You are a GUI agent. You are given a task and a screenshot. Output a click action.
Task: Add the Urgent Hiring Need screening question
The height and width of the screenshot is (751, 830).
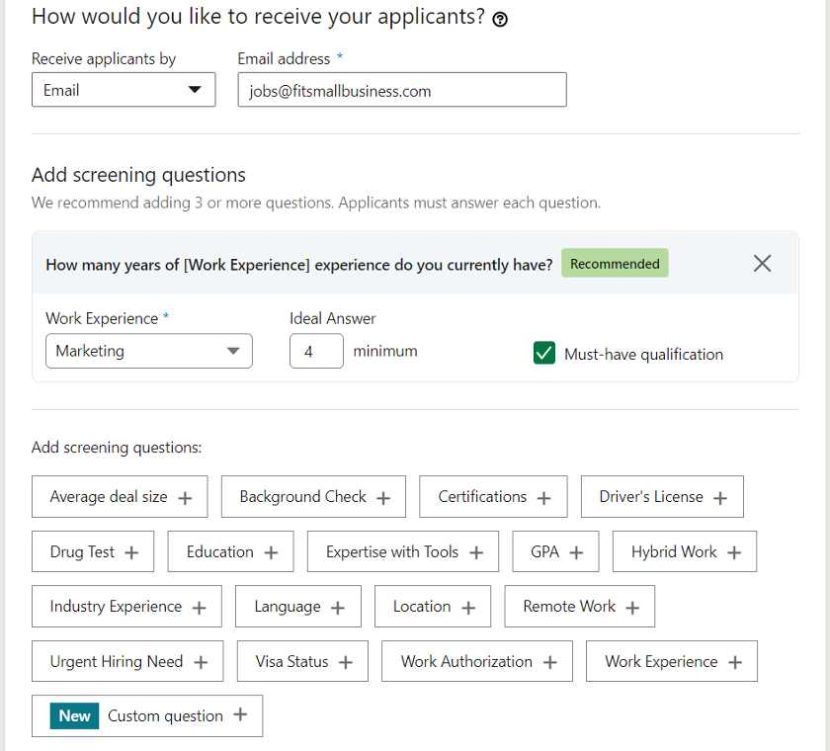pos(127,661)
